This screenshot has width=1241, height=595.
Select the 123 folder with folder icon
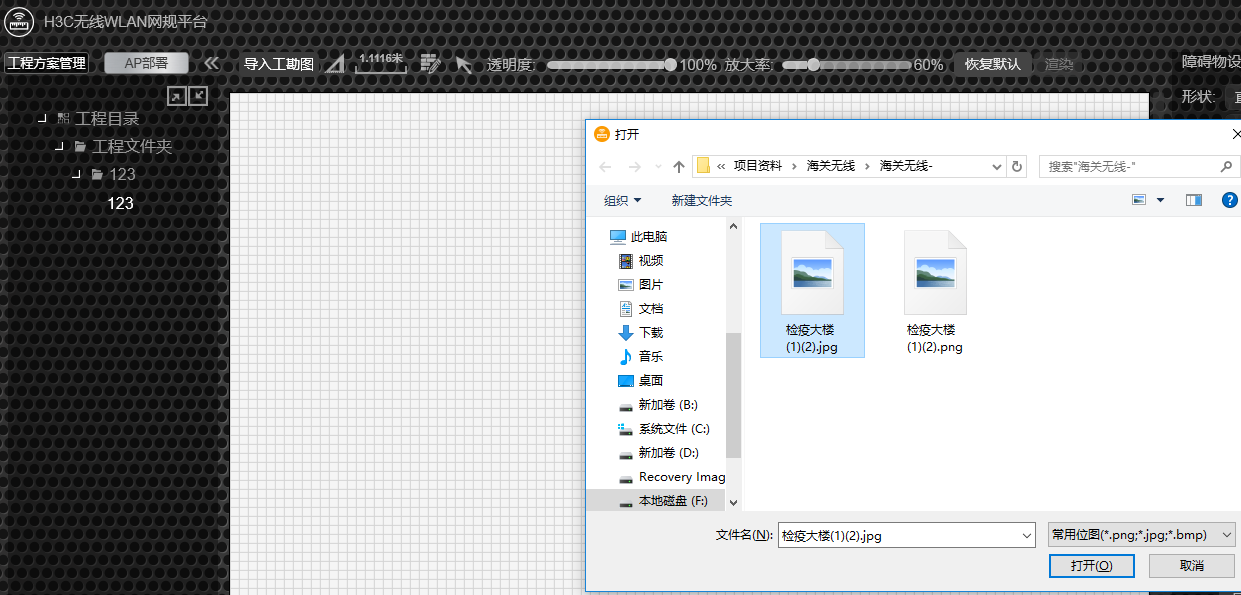122,174
